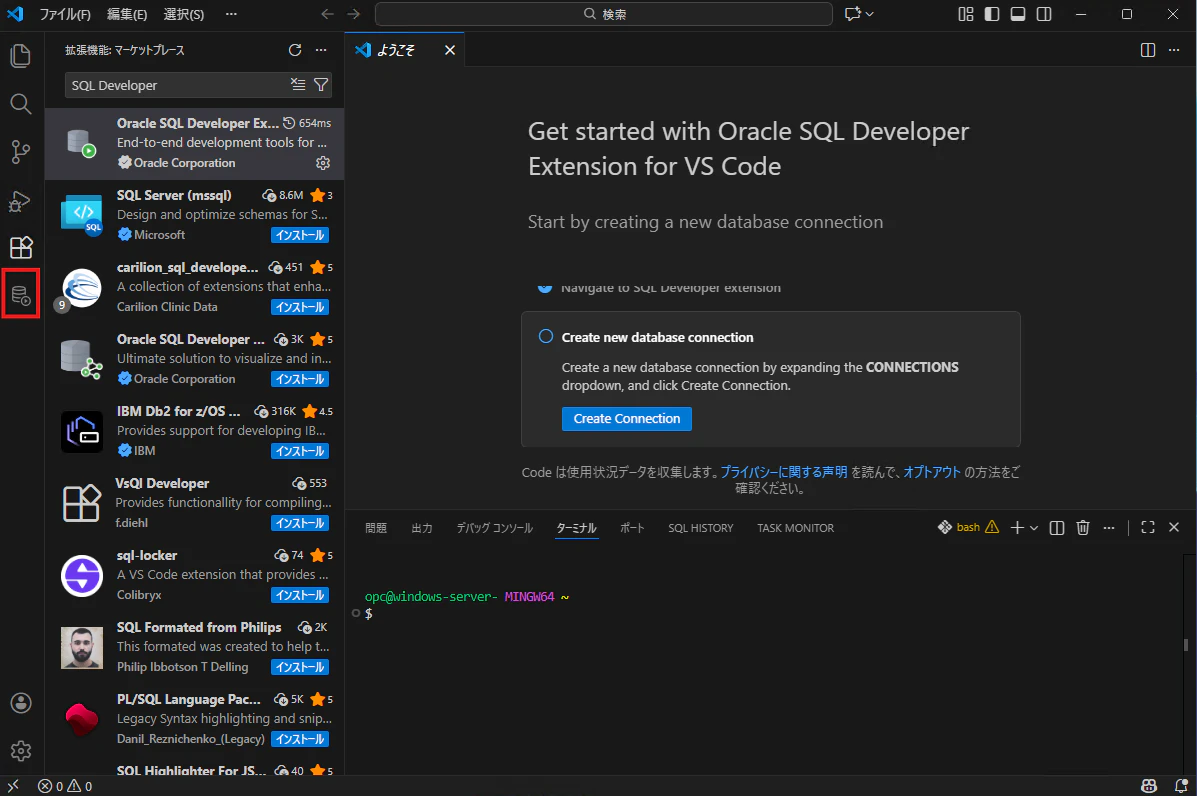Open the Accounts icon in activity bar
Viewport: 1197px width, 796px height.
coord(21,703)
